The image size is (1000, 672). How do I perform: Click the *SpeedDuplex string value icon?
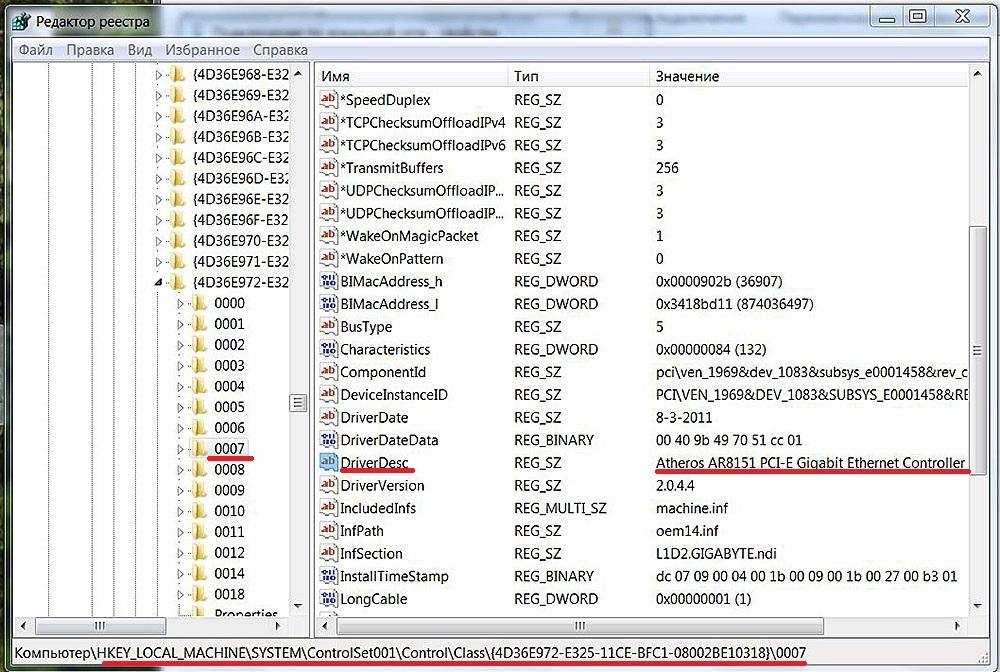click(x=328, y=99)
